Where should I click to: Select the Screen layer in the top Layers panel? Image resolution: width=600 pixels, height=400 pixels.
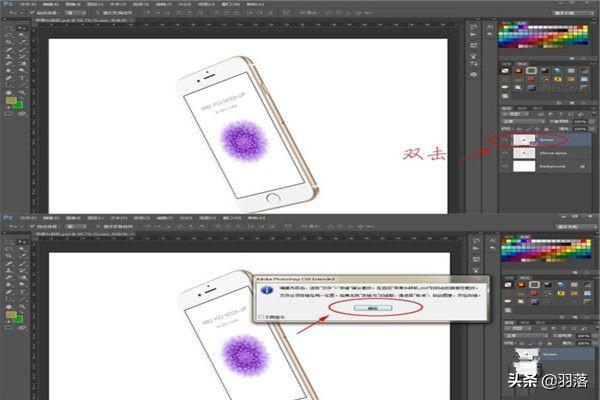coord(548,142)
